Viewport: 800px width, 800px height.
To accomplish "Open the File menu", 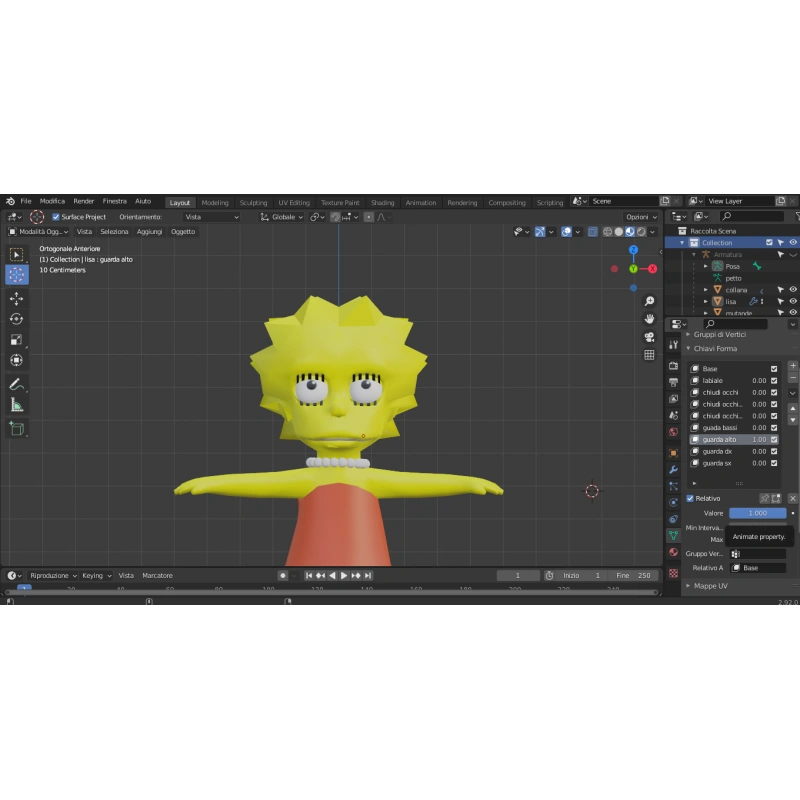I will pos(26,201).
